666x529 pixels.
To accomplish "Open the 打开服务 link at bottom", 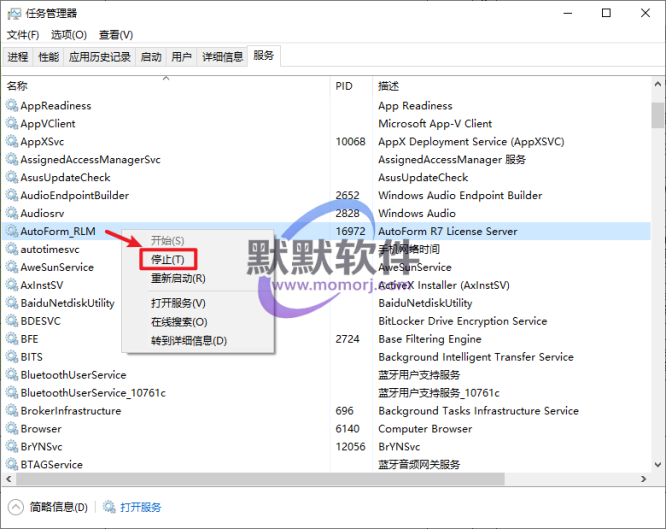I will [x=141, y=508].
